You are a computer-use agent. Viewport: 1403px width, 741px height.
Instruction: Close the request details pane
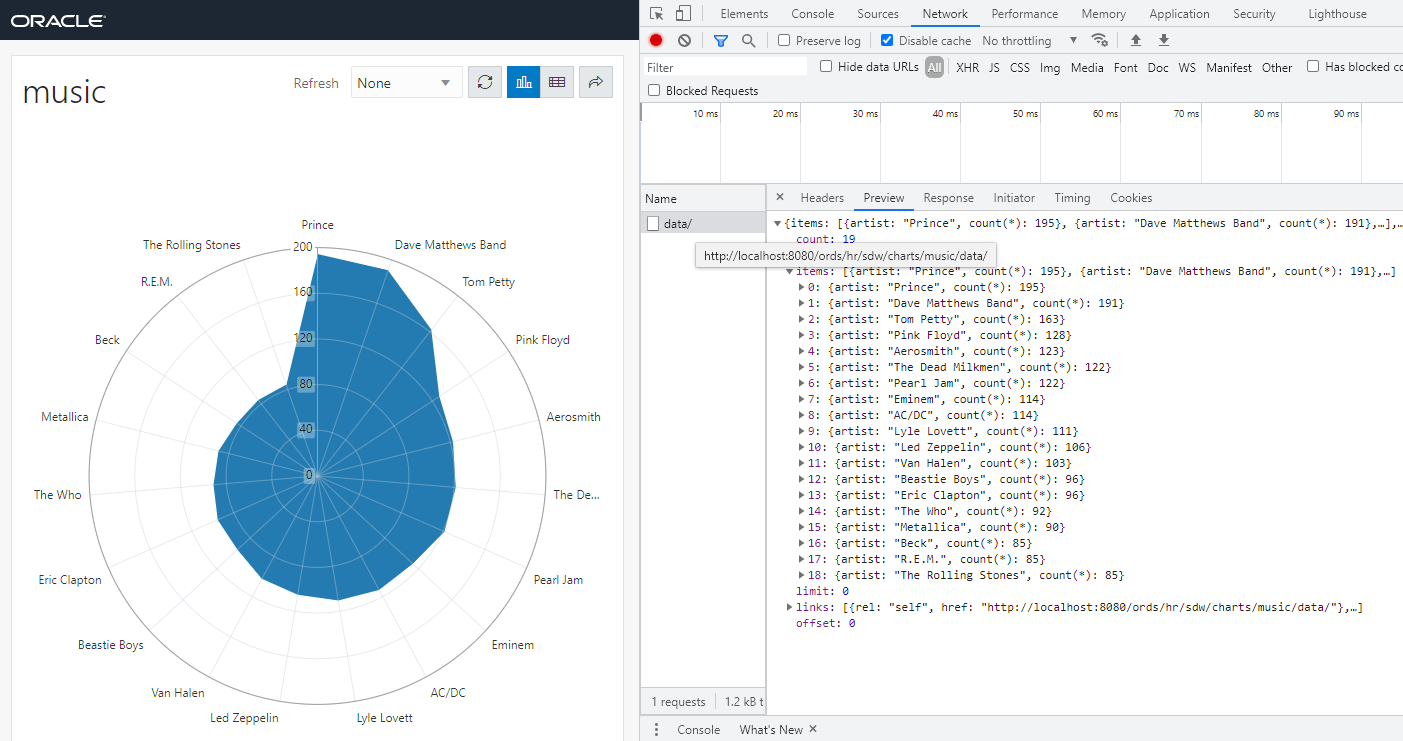(x=780, y=198)
